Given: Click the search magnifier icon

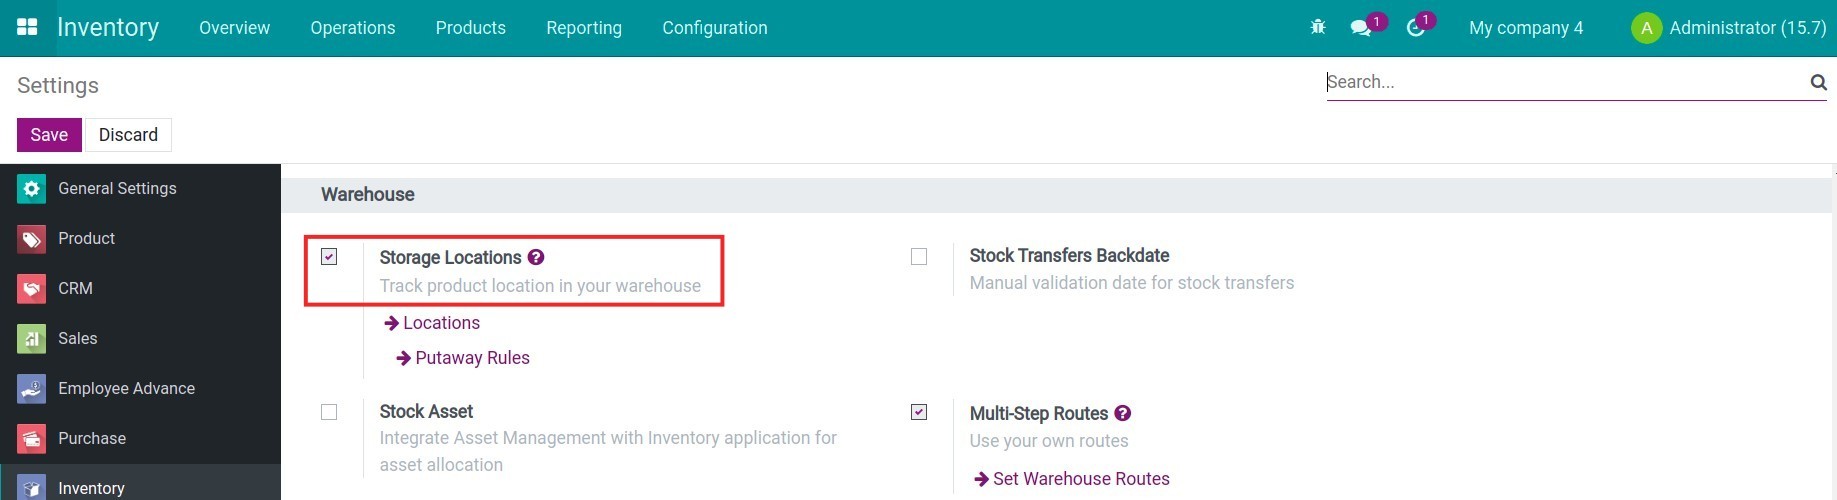Looking at the screenshot, I should coord(1818,82).
